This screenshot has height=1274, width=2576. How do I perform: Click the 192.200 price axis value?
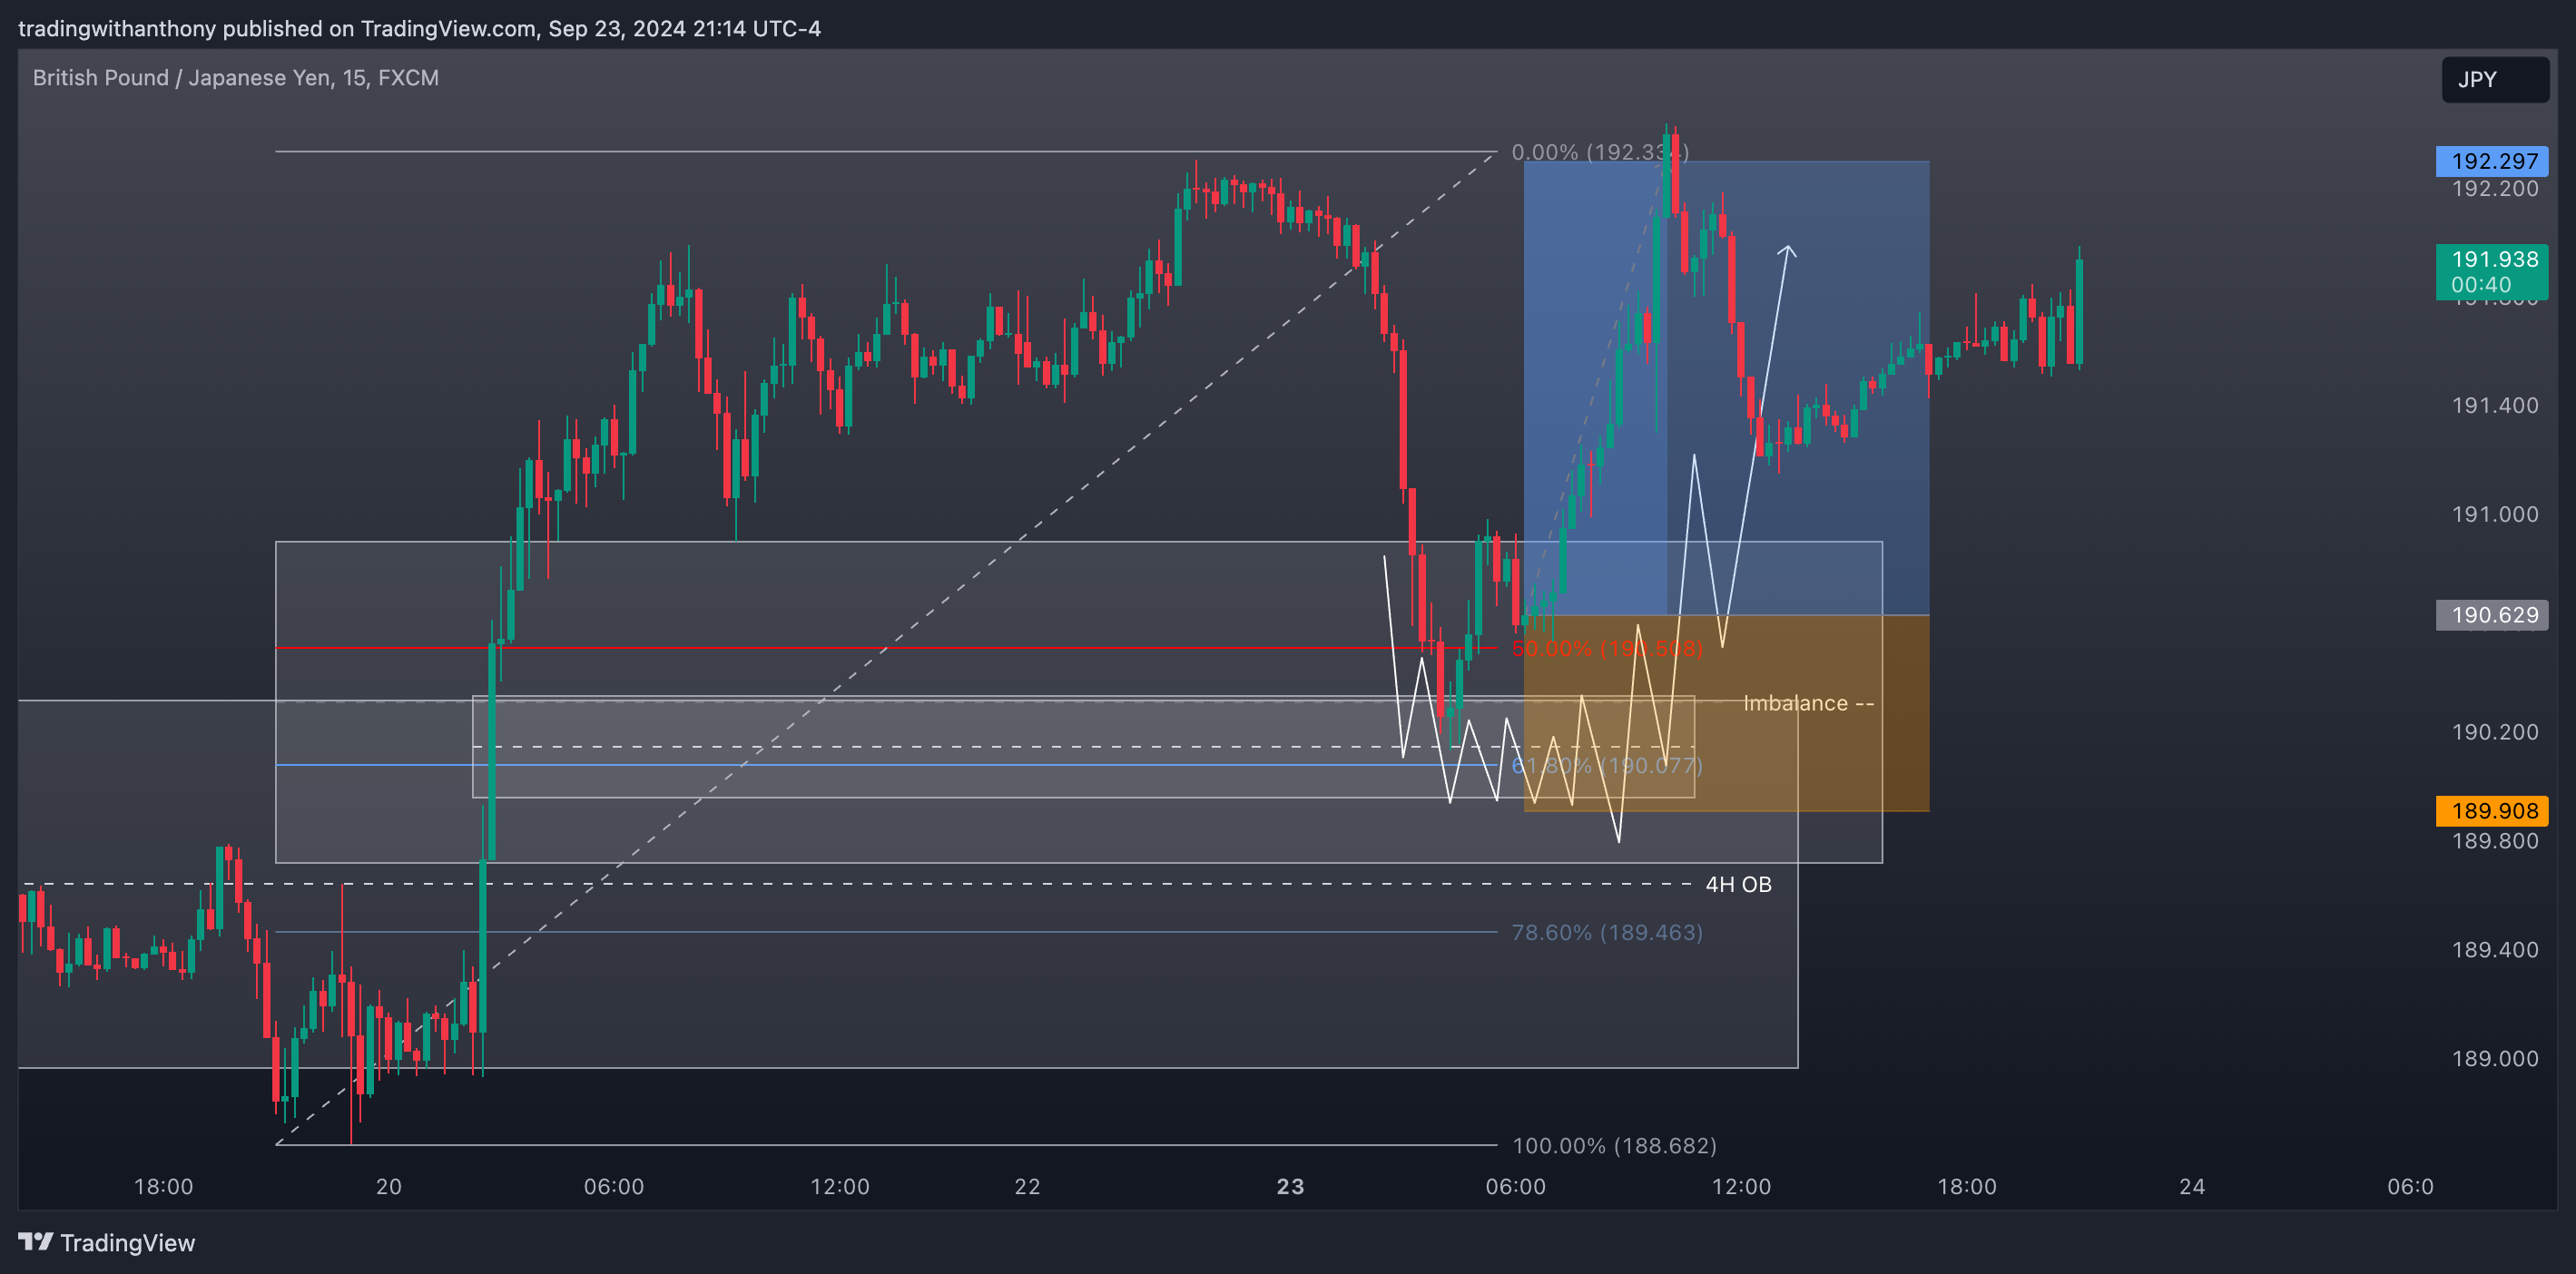tap(2494, 189)
